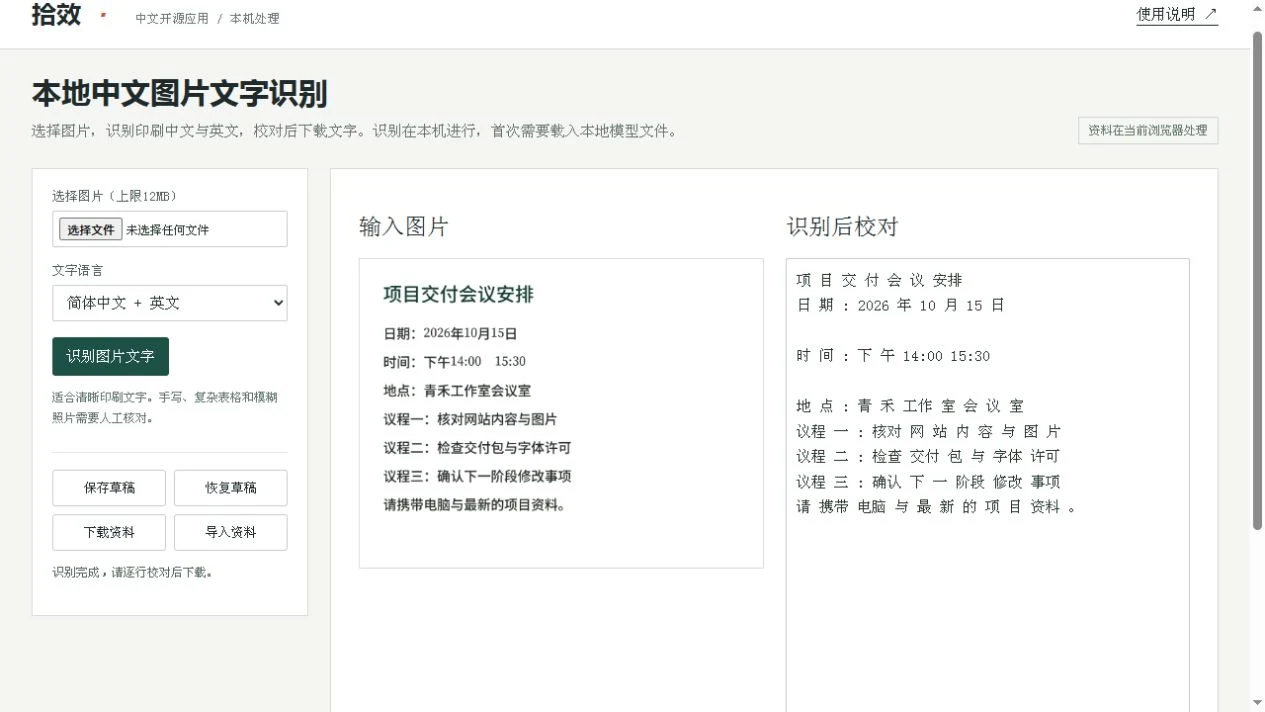Image resolution: width=1265 pixels, height=712 pixels.
Task: Click the 下载资料 button
Action: click(109, 532)
